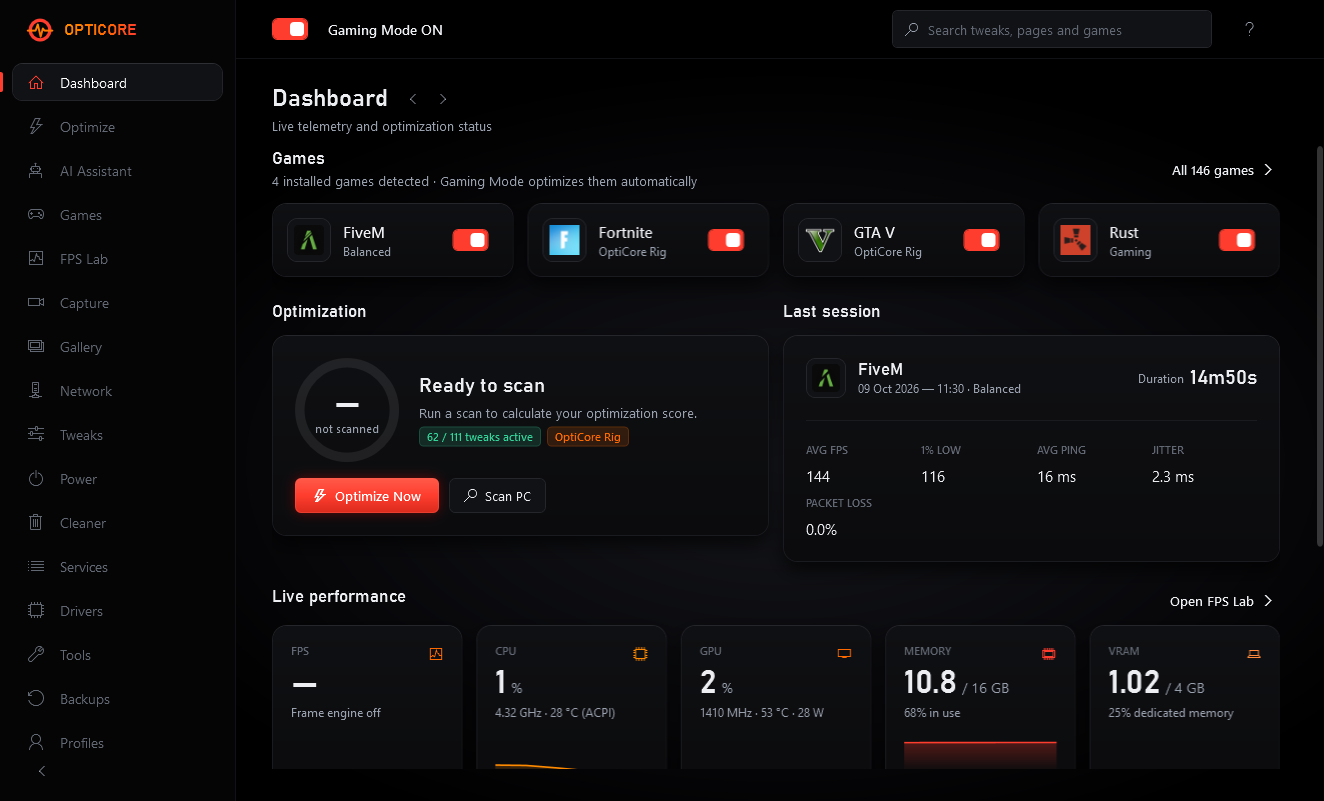Viewport: 1324px width, 801px height.
Task: Click the Fortnite game icon
Action: (565, 240)
